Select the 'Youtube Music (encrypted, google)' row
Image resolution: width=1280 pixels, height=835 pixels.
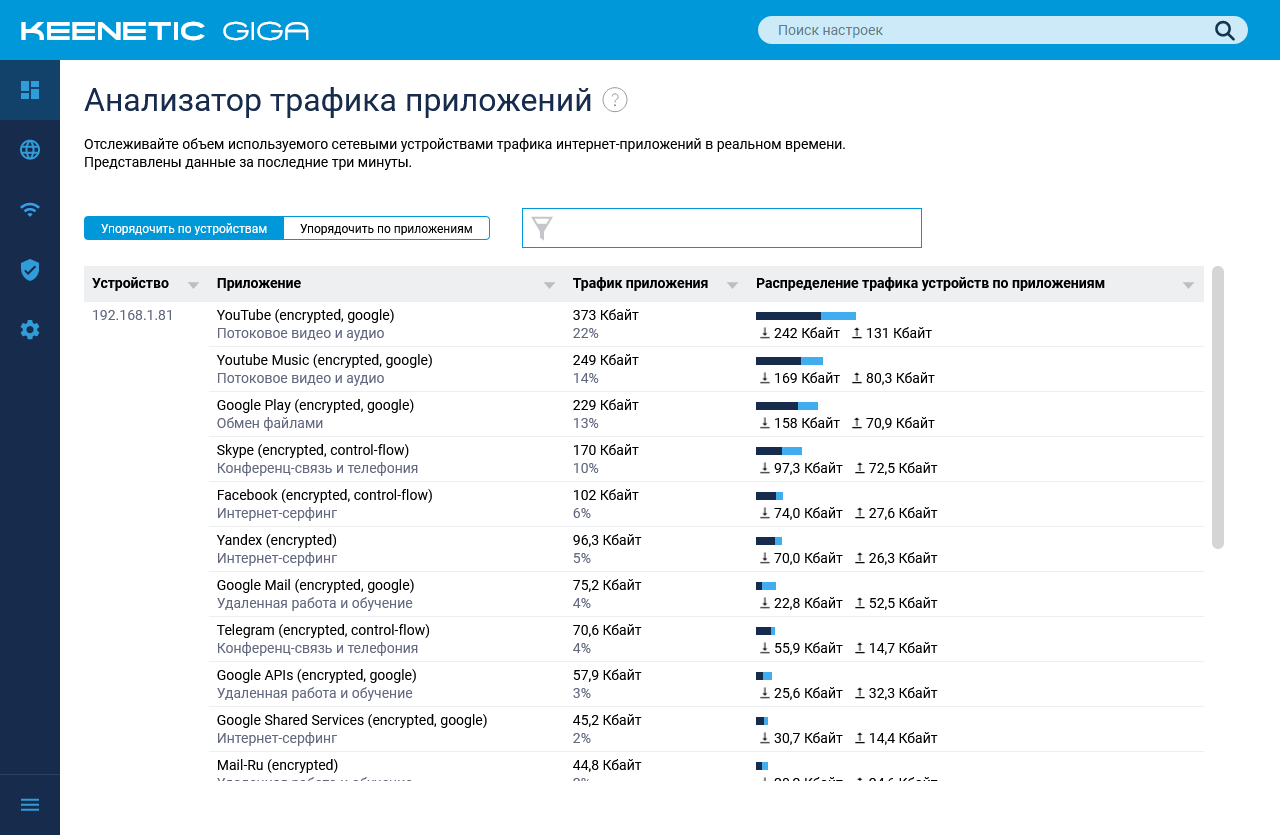[706, 369]
